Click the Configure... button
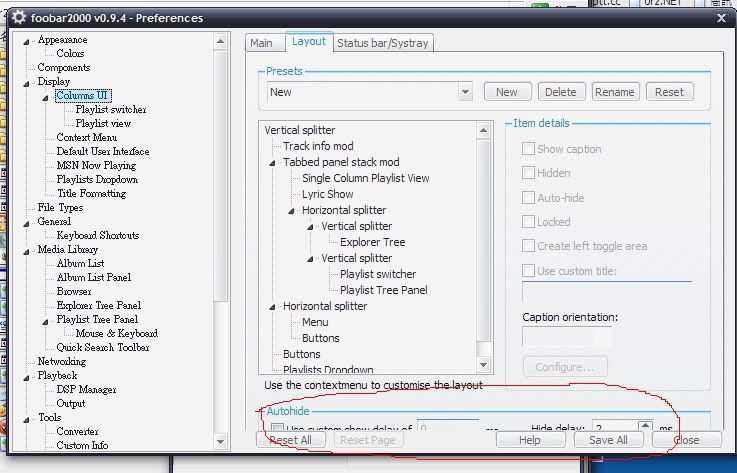 point(565,367)
